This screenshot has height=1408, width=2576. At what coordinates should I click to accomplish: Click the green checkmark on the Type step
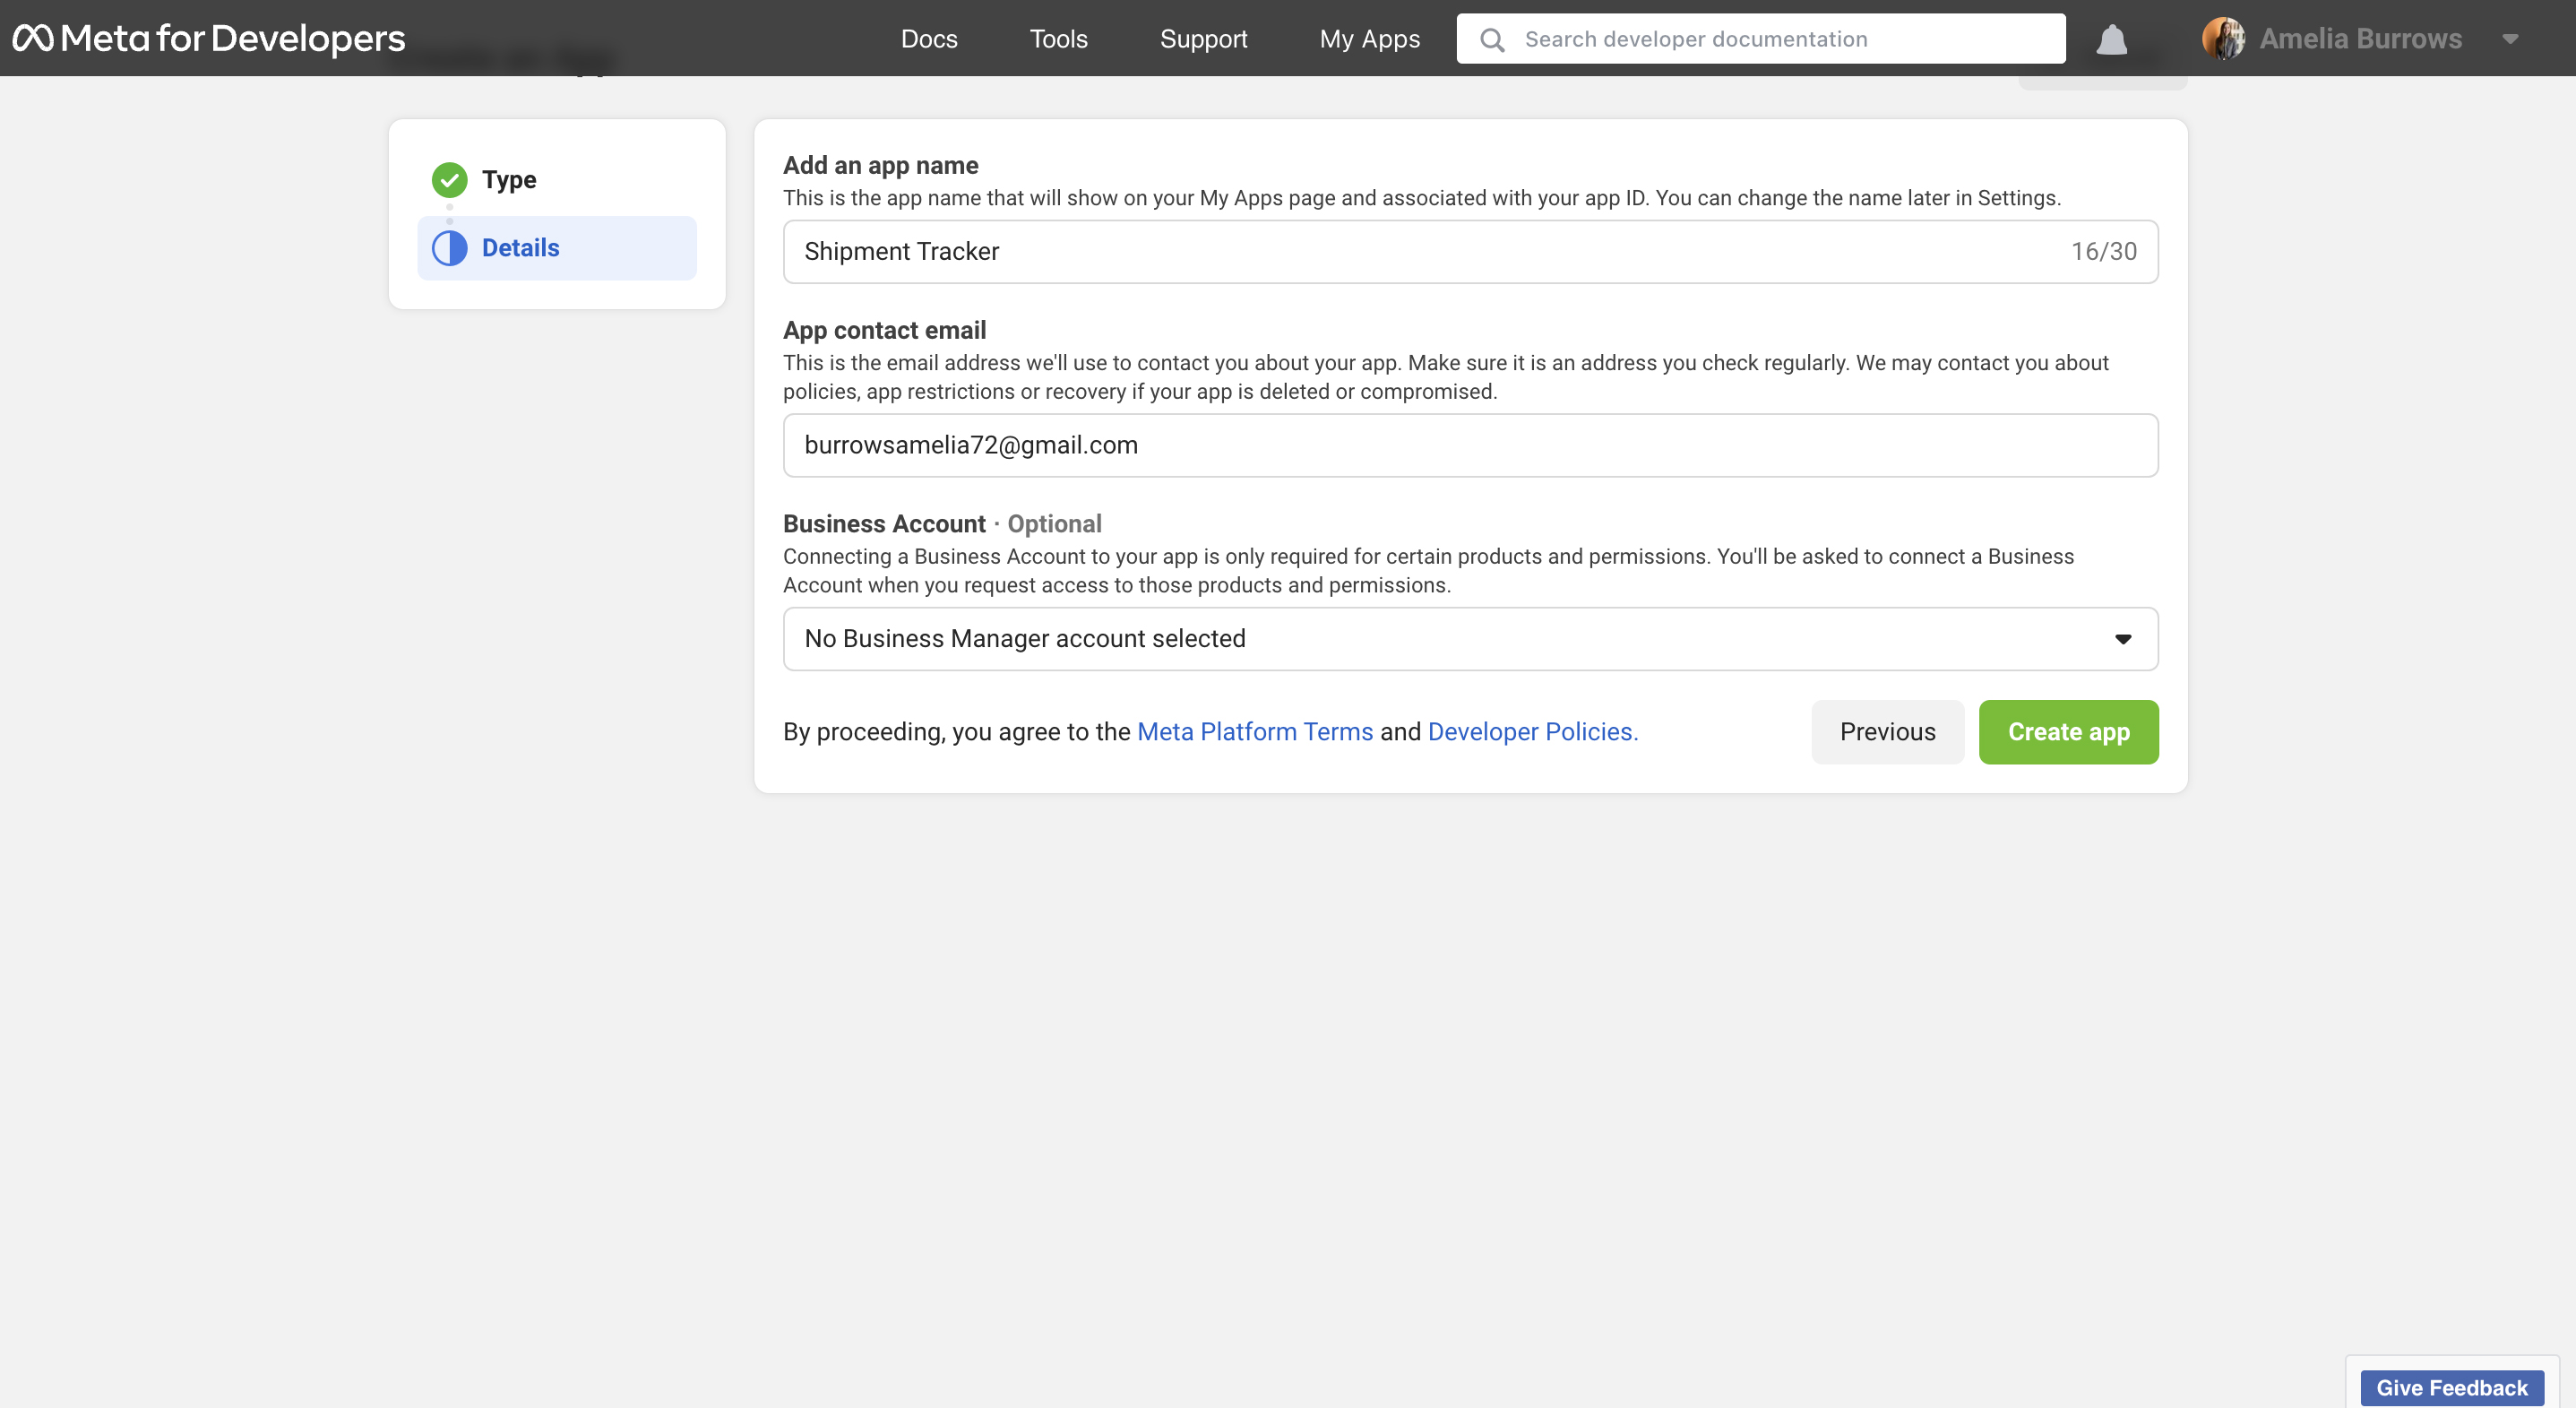click(449, 180)
